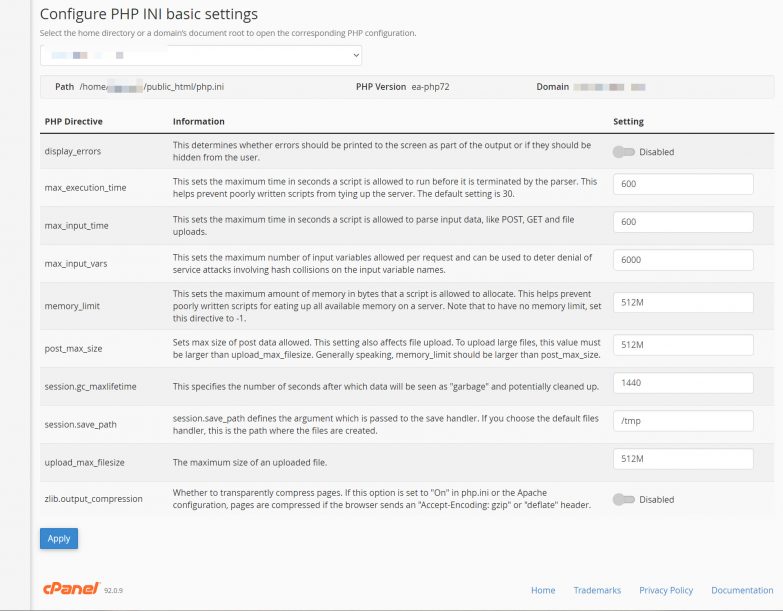Enable the zlib.output_compression switch
Image resolution: width=783 pixels, height=611 pixels.
pos(624,499)
